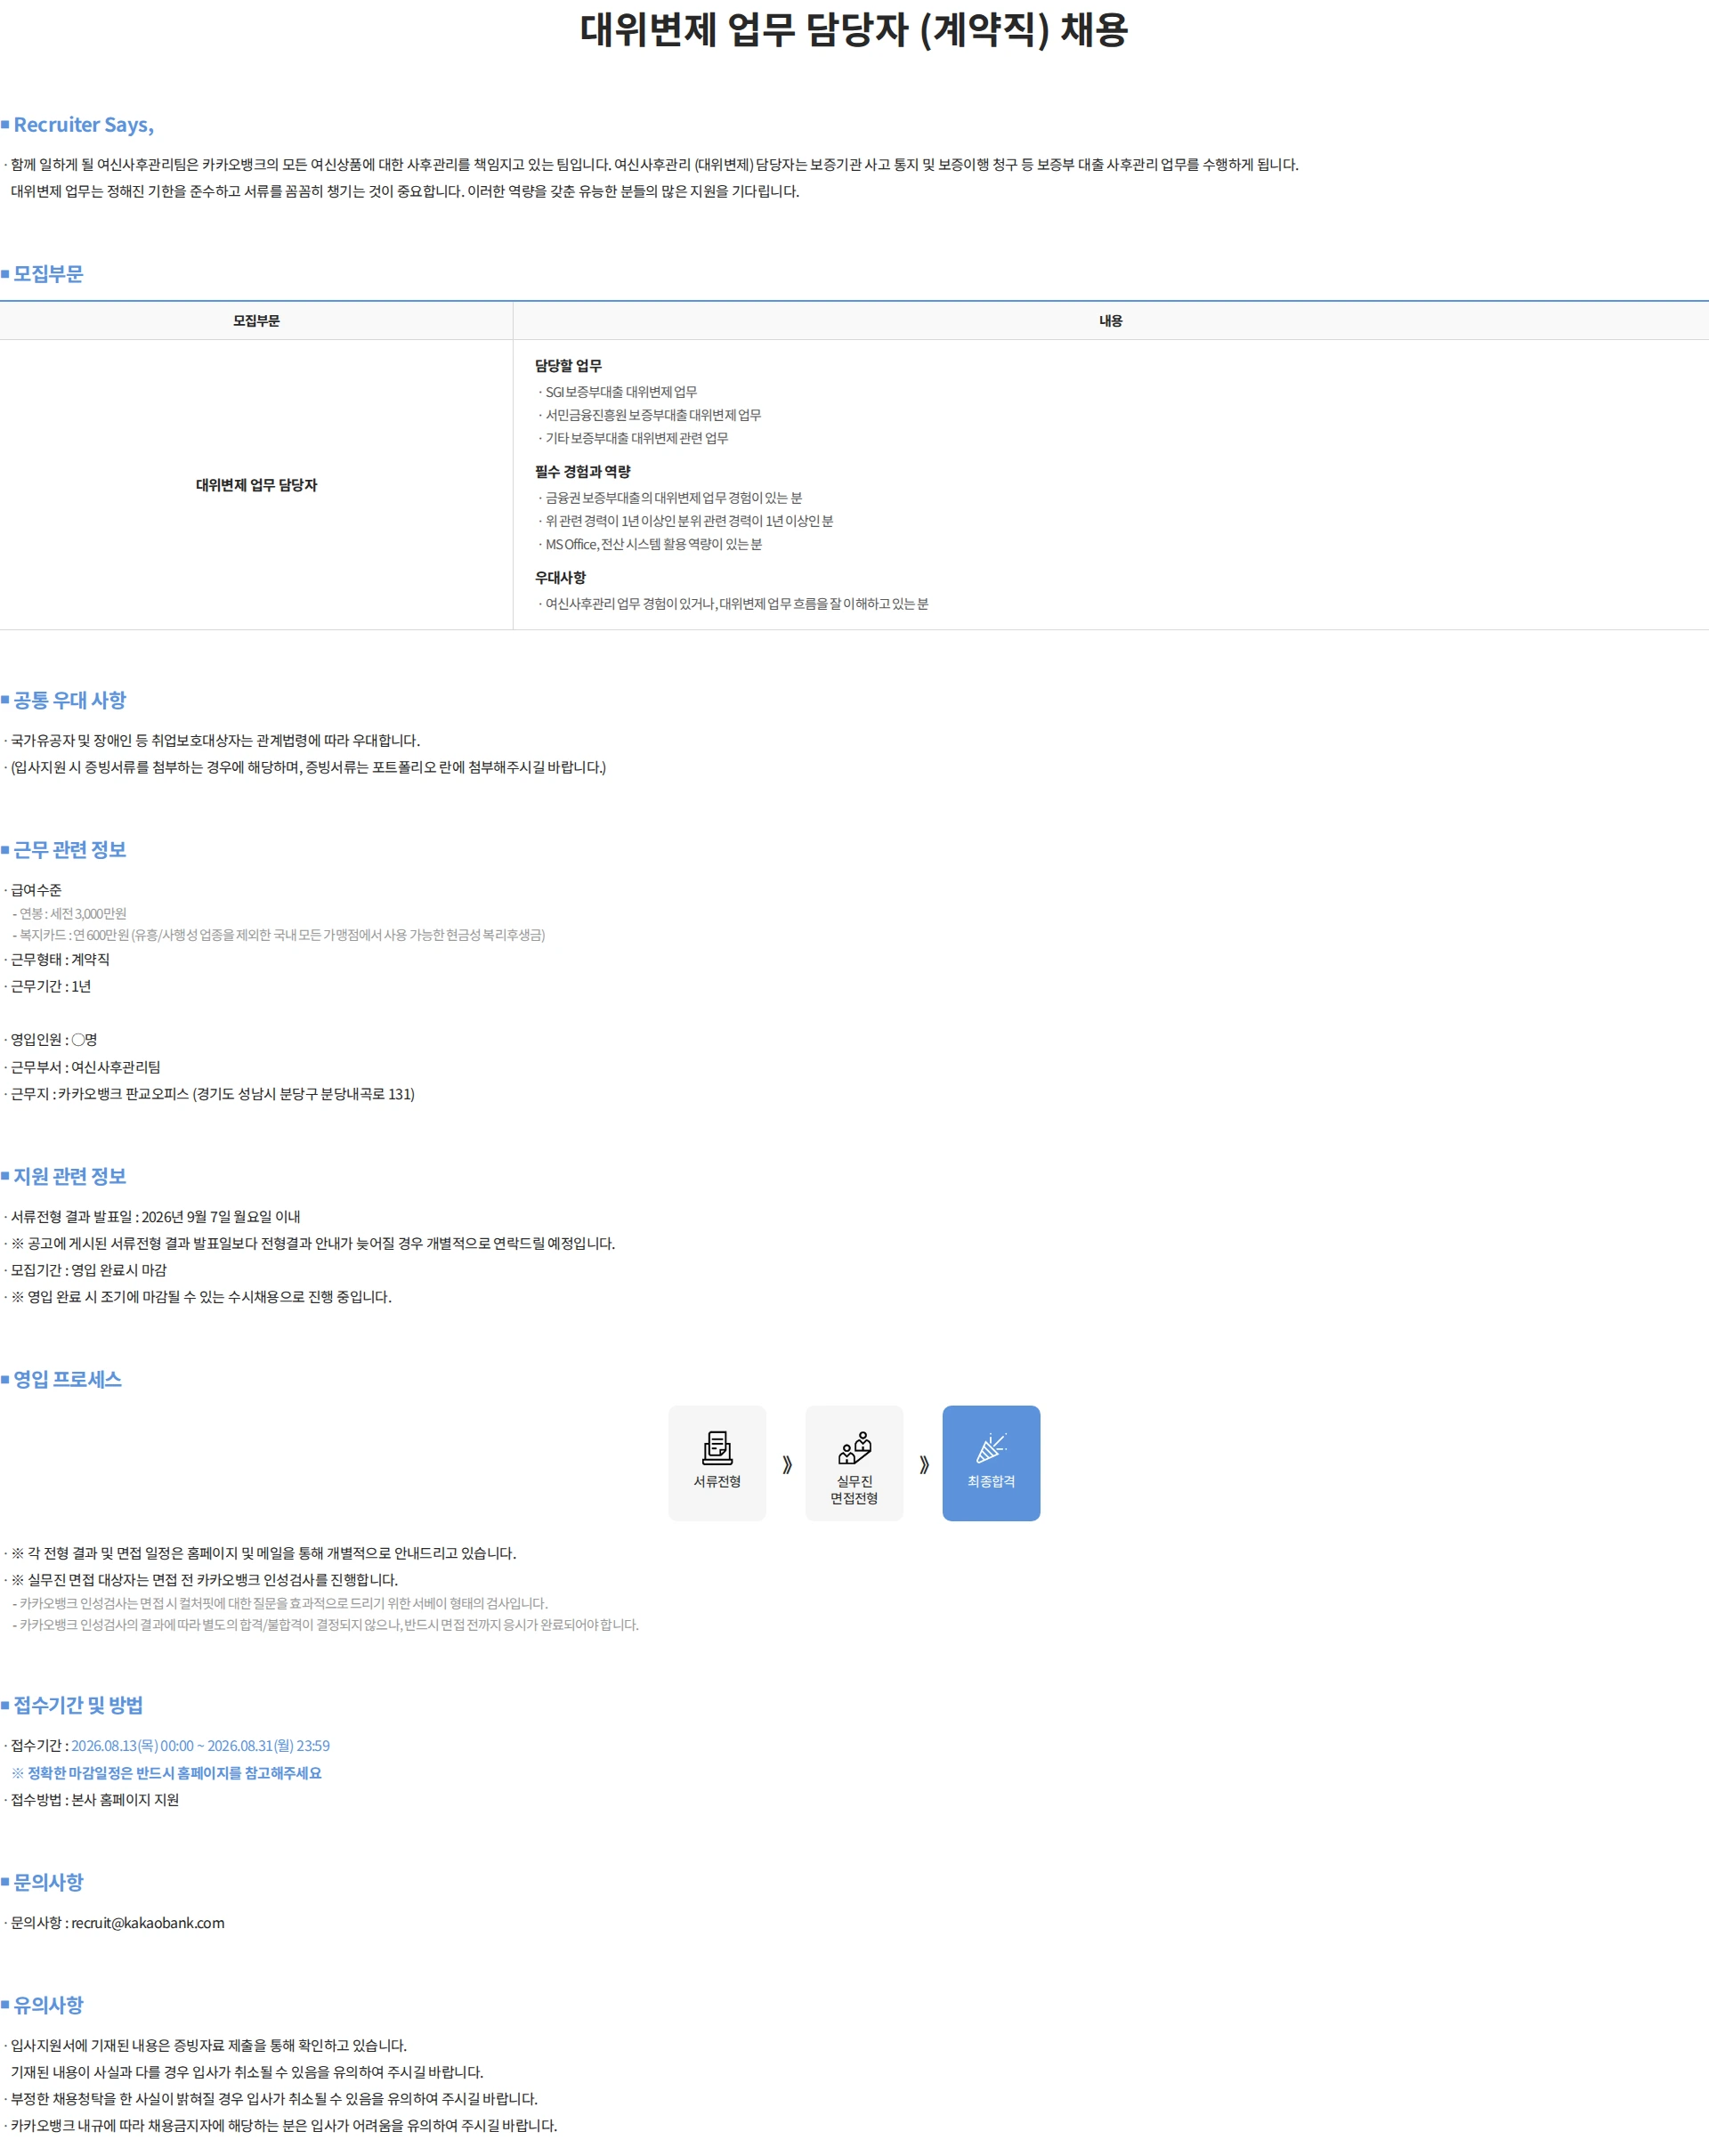Image resolution: width=1709 pixels, height=2156 pixels.
Task: Click "기타 보증부대출 대위변제 관련 업무"
Action: tap(636, 438)
